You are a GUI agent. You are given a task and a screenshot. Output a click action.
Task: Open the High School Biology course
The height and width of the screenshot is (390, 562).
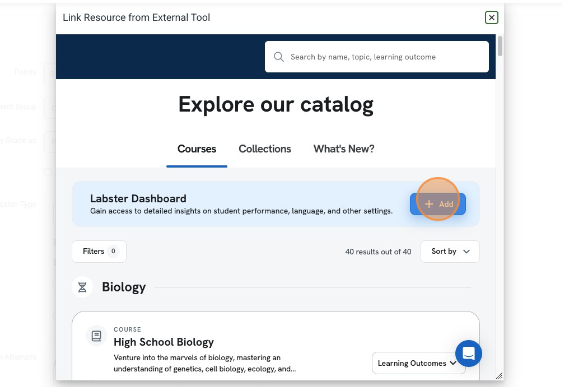(163, 342)
